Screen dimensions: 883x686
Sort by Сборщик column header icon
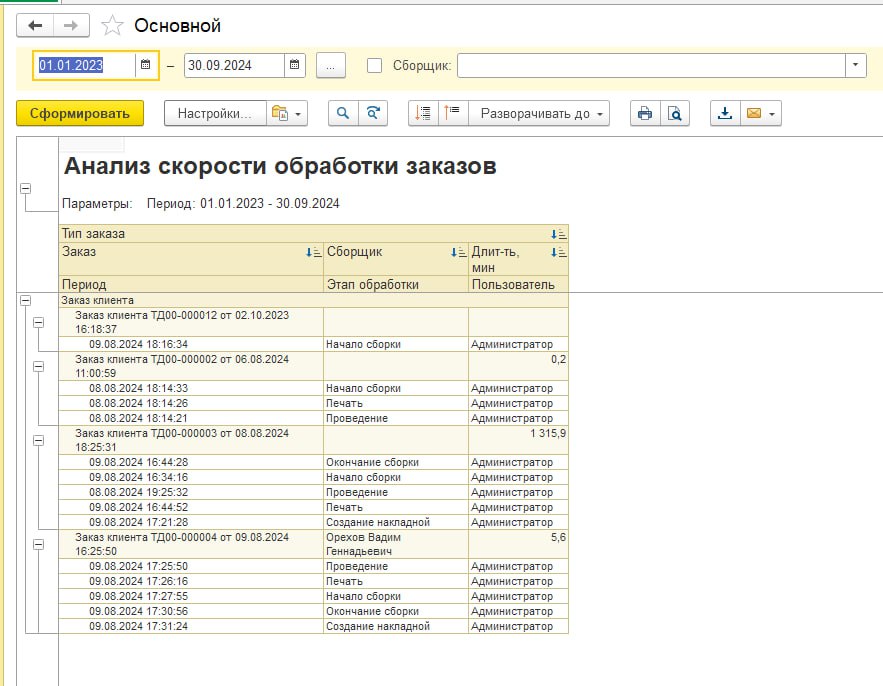pos(458,252)
